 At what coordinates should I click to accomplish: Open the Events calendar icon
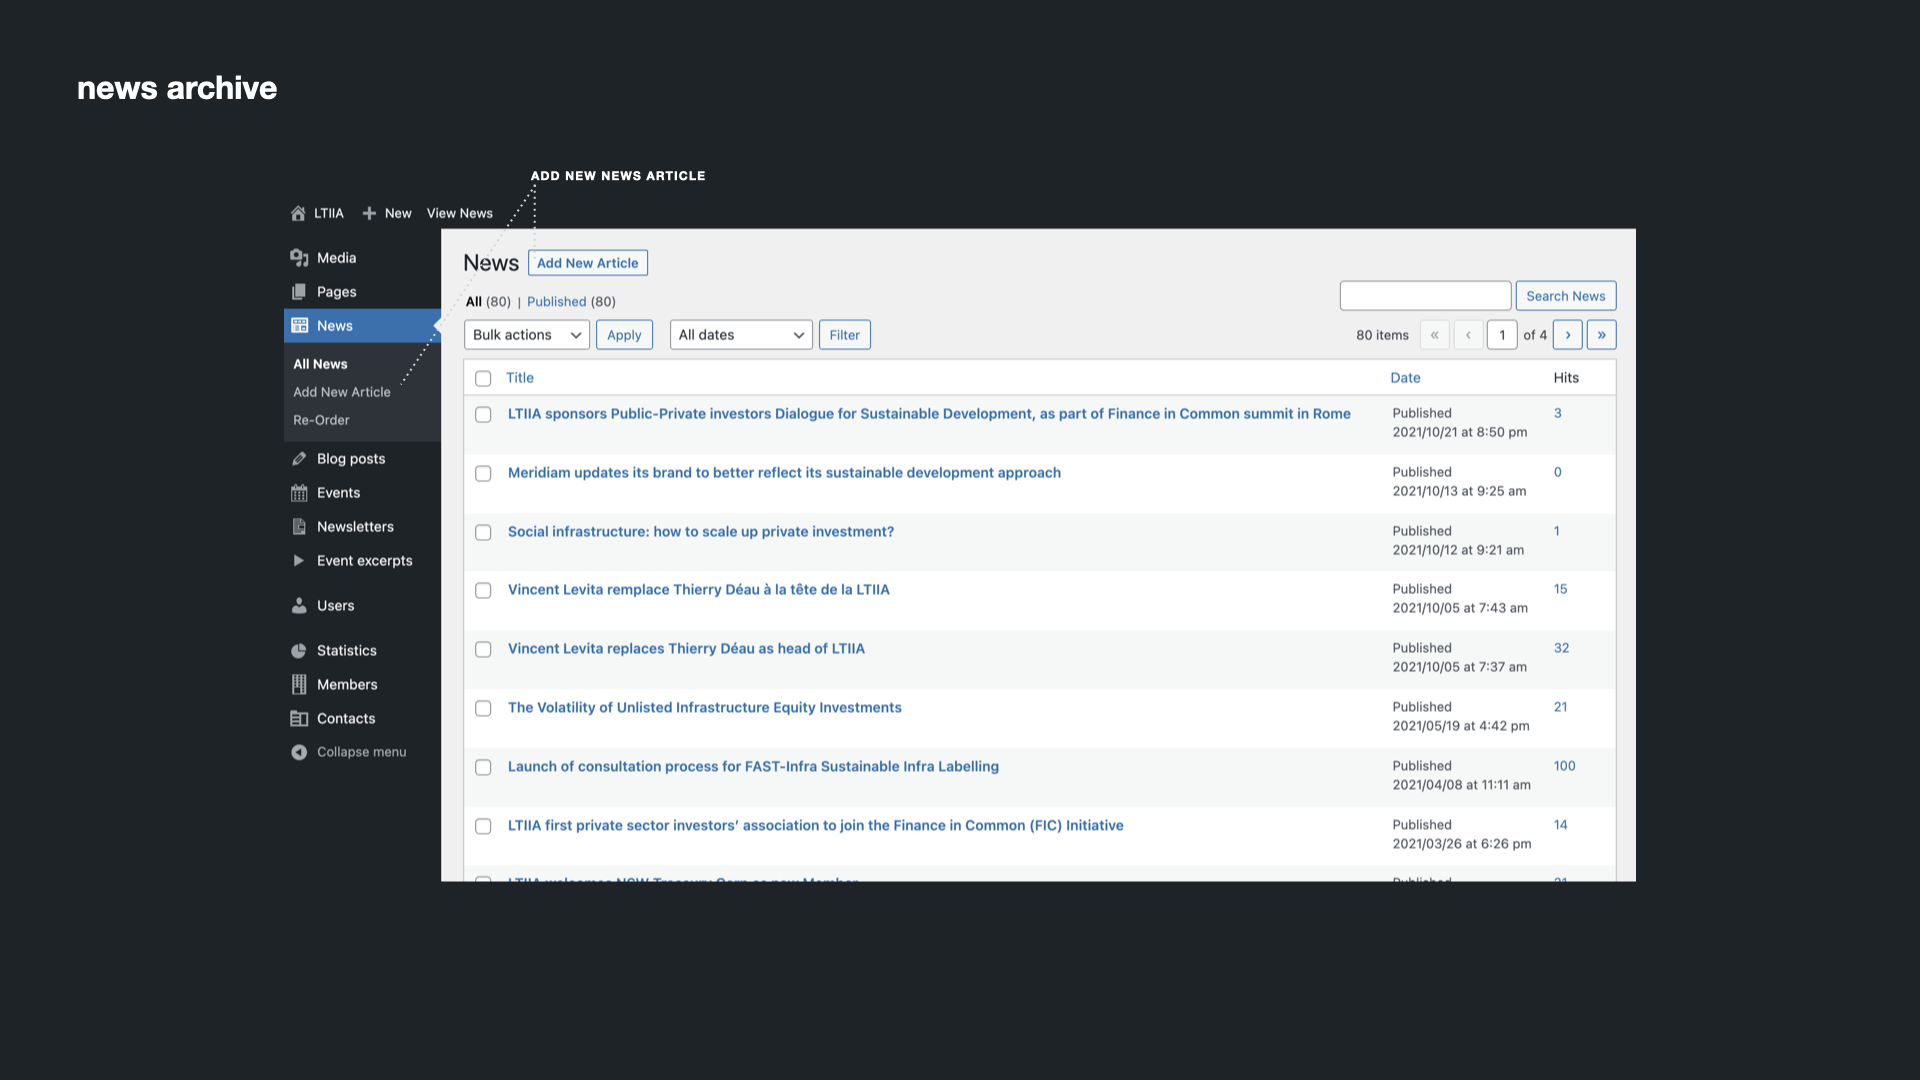(299, 493)
